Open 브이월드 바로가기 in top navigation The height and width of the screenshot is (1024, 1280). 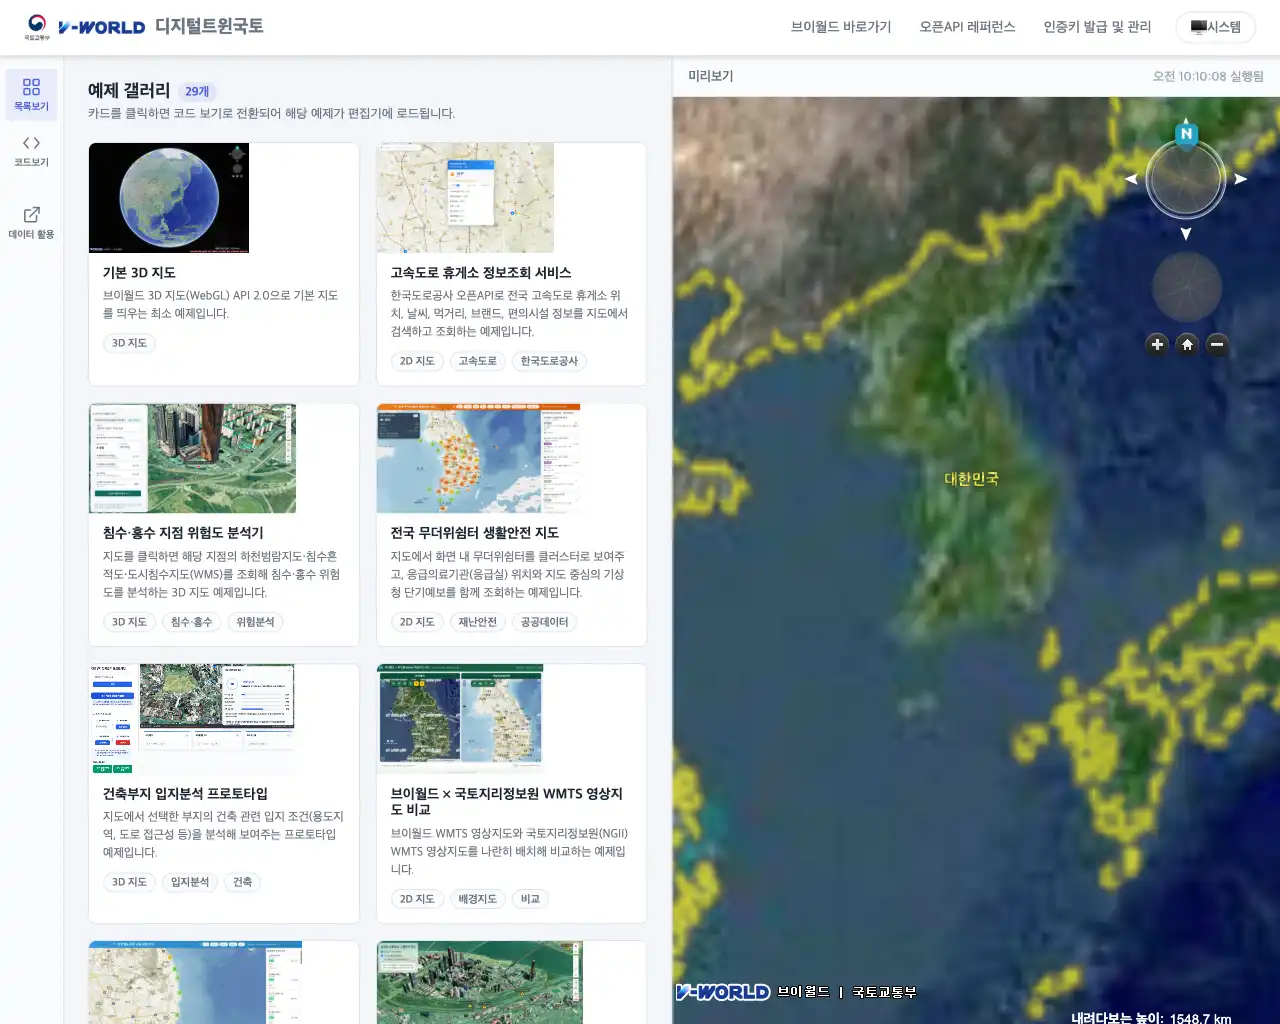tap(841, 27)
